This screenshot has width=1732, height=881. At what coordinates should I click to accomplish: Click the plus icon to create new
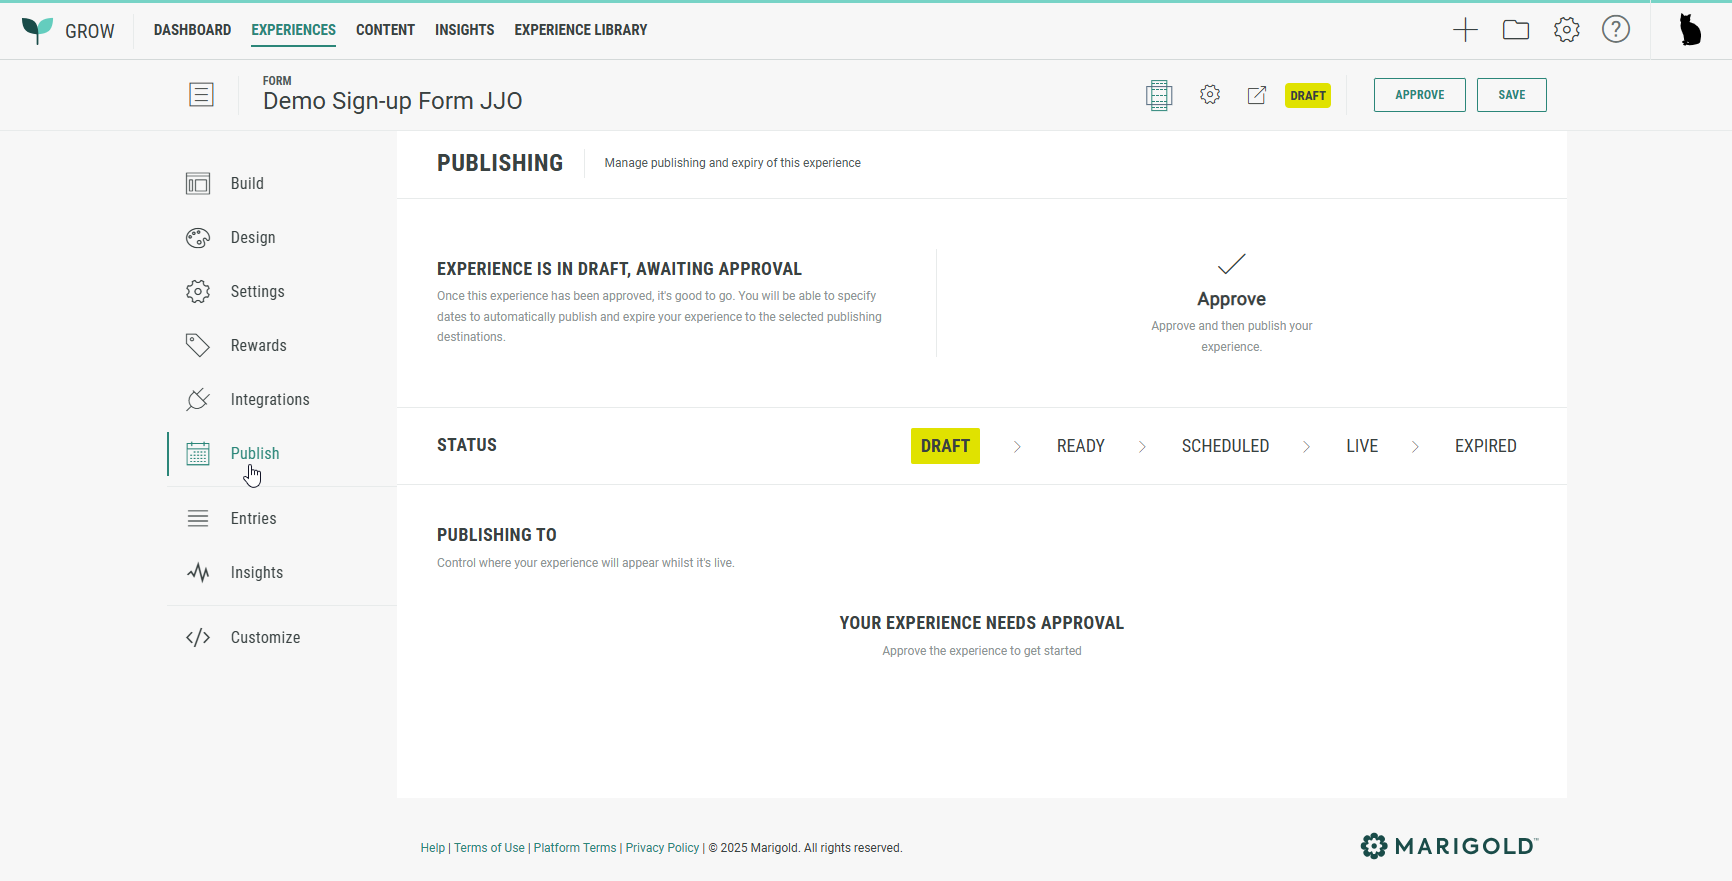1465,30
